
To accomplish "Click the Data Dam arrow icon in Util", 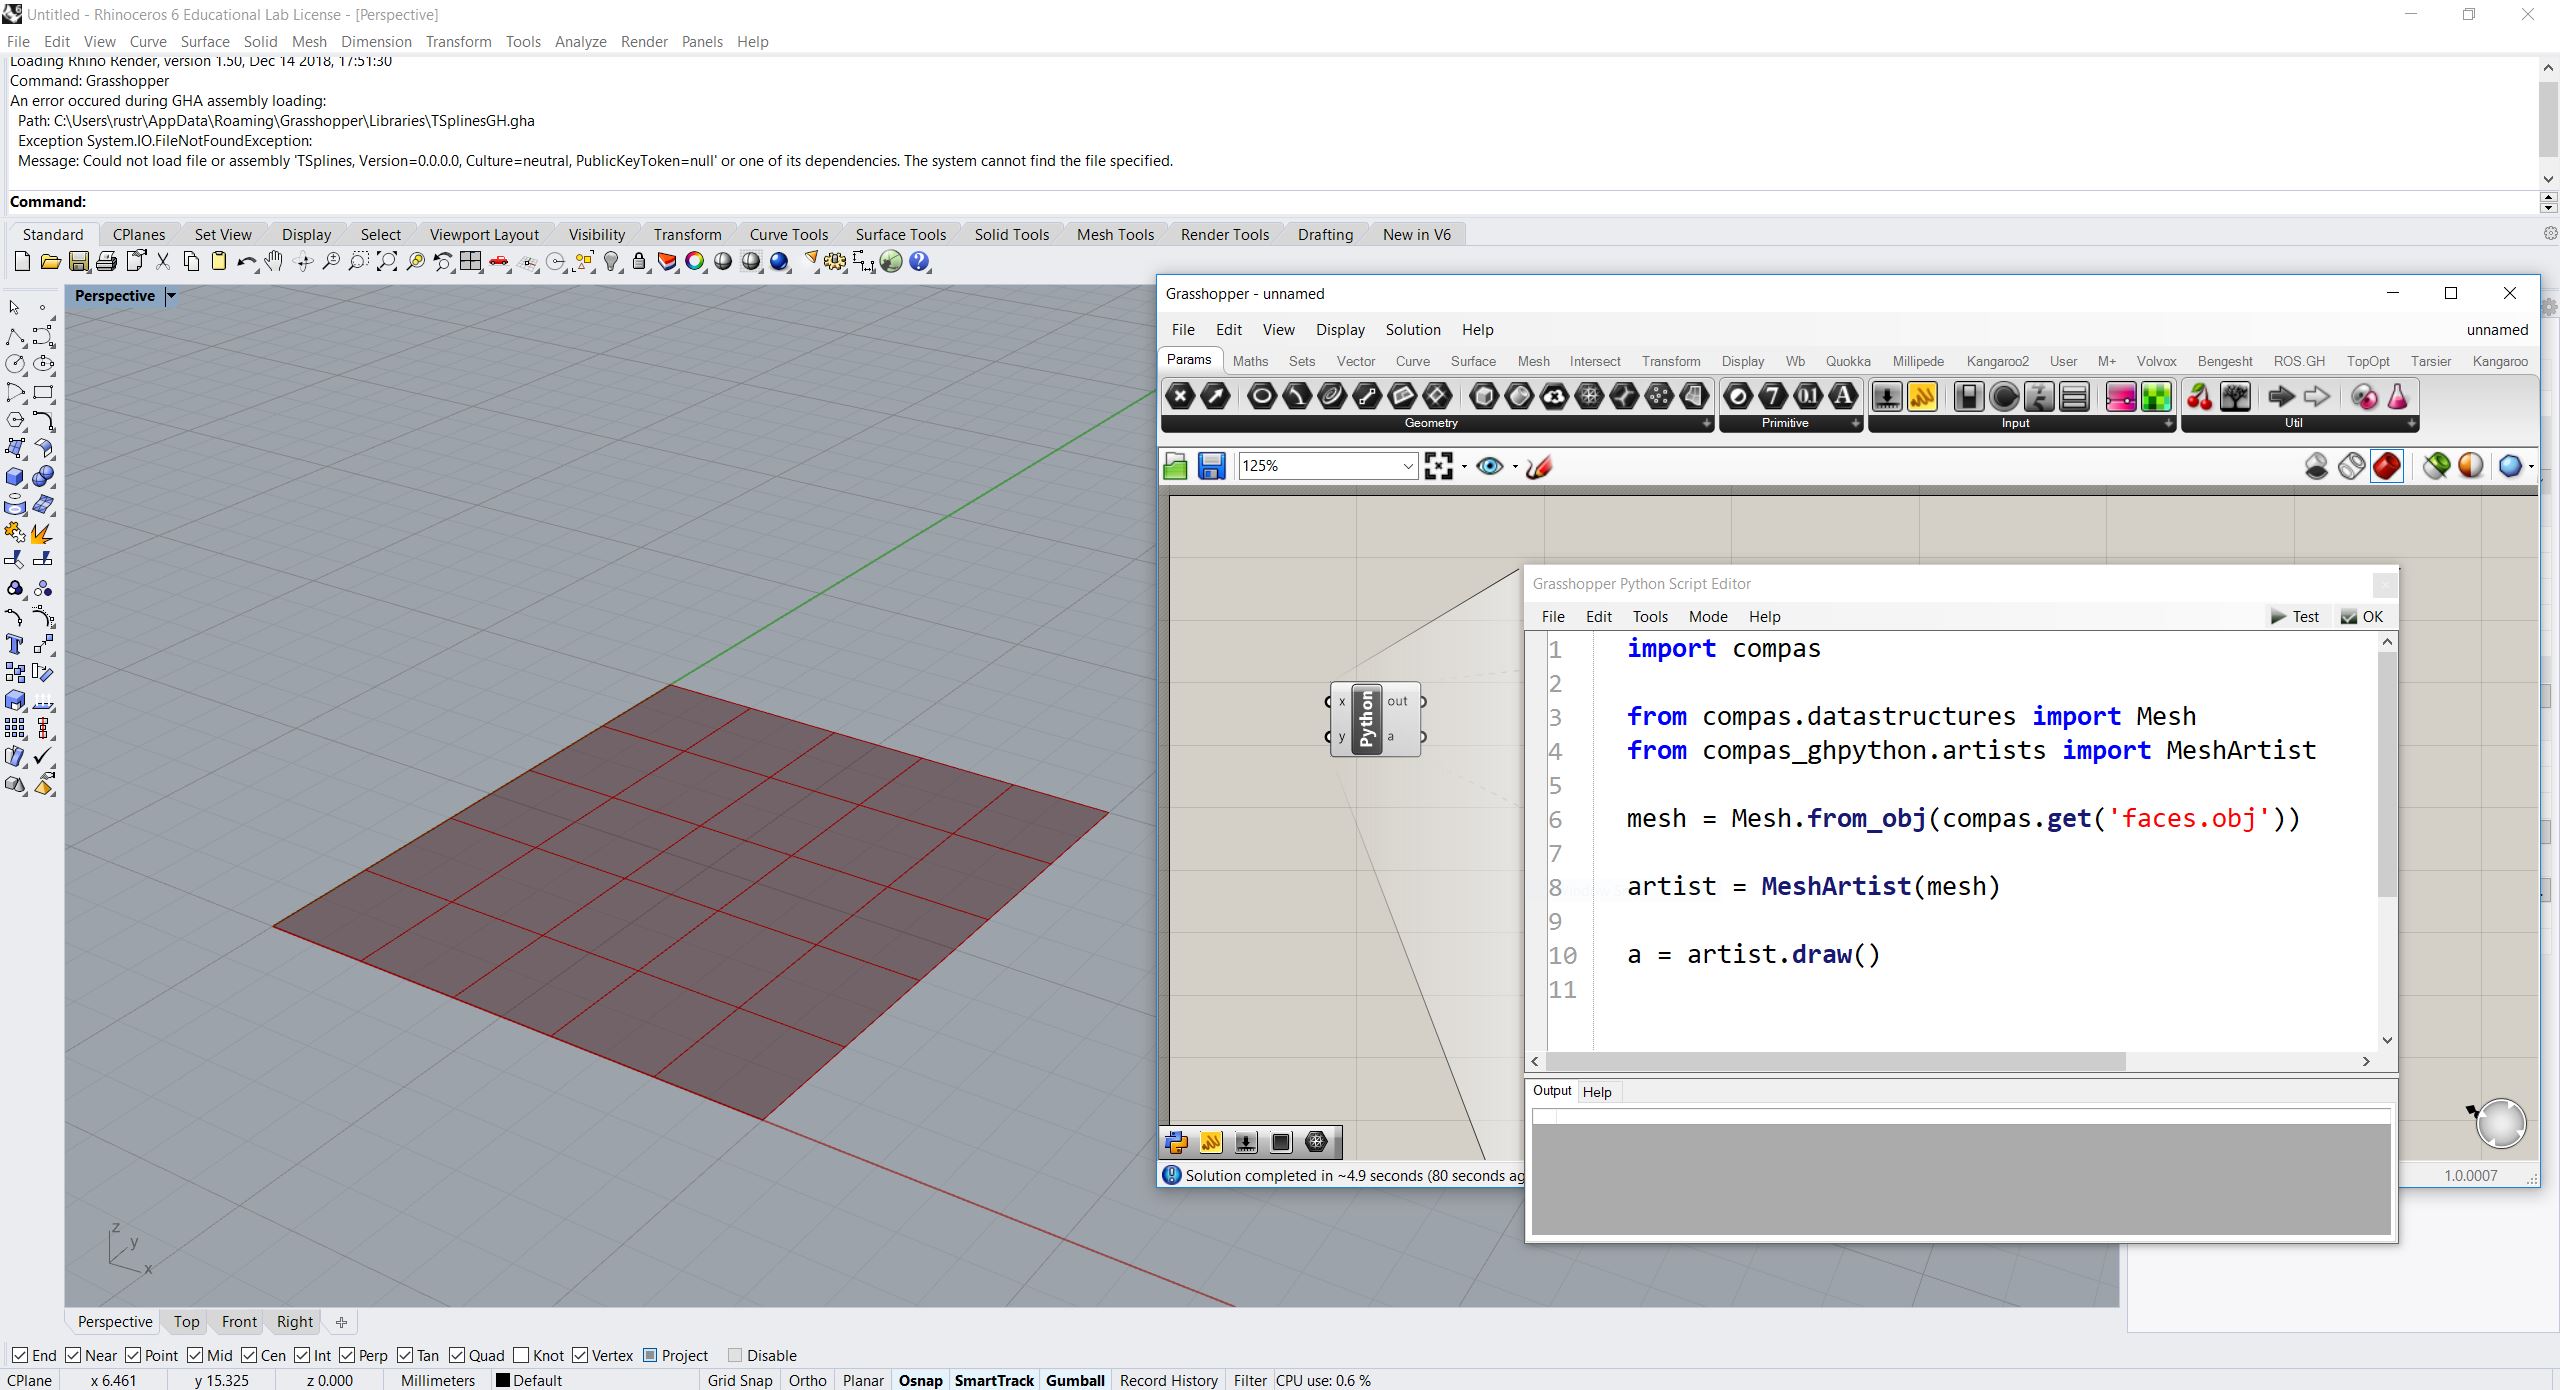I will [2280, 397].
